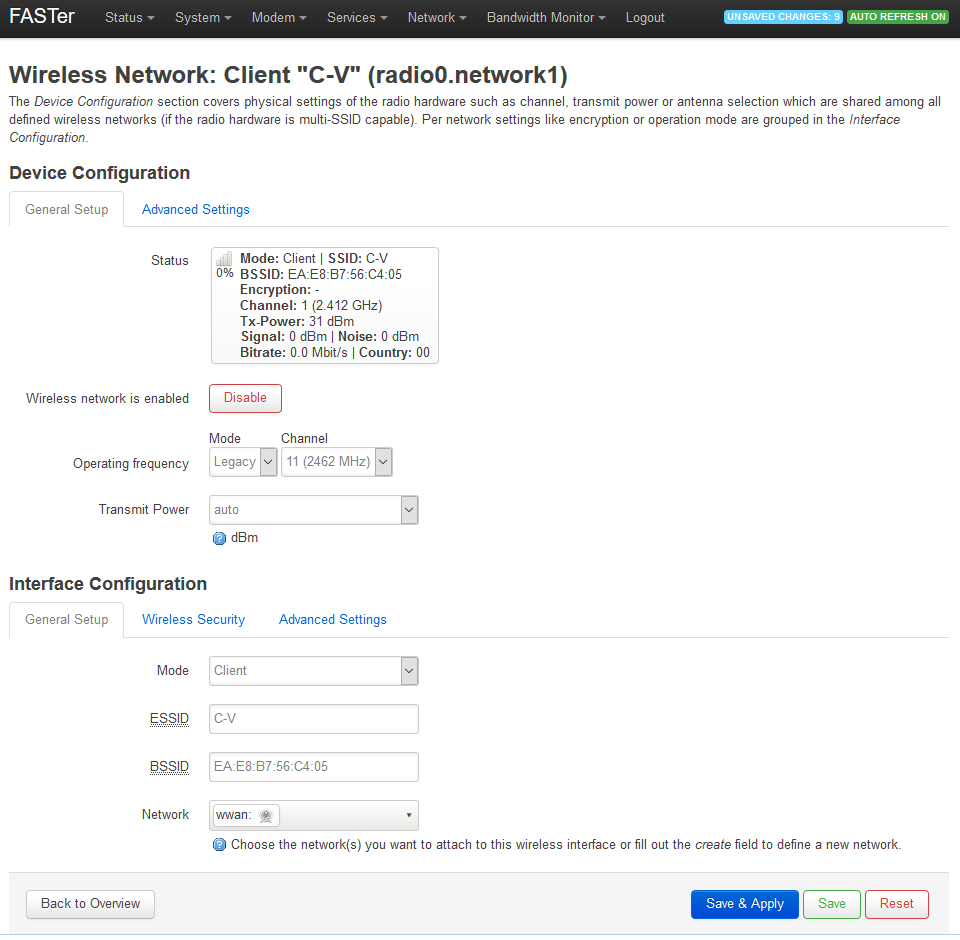960x940 pixels.
Task: Open Device Configuration Advanced Settings tab
Action: [x=195, y=210]
